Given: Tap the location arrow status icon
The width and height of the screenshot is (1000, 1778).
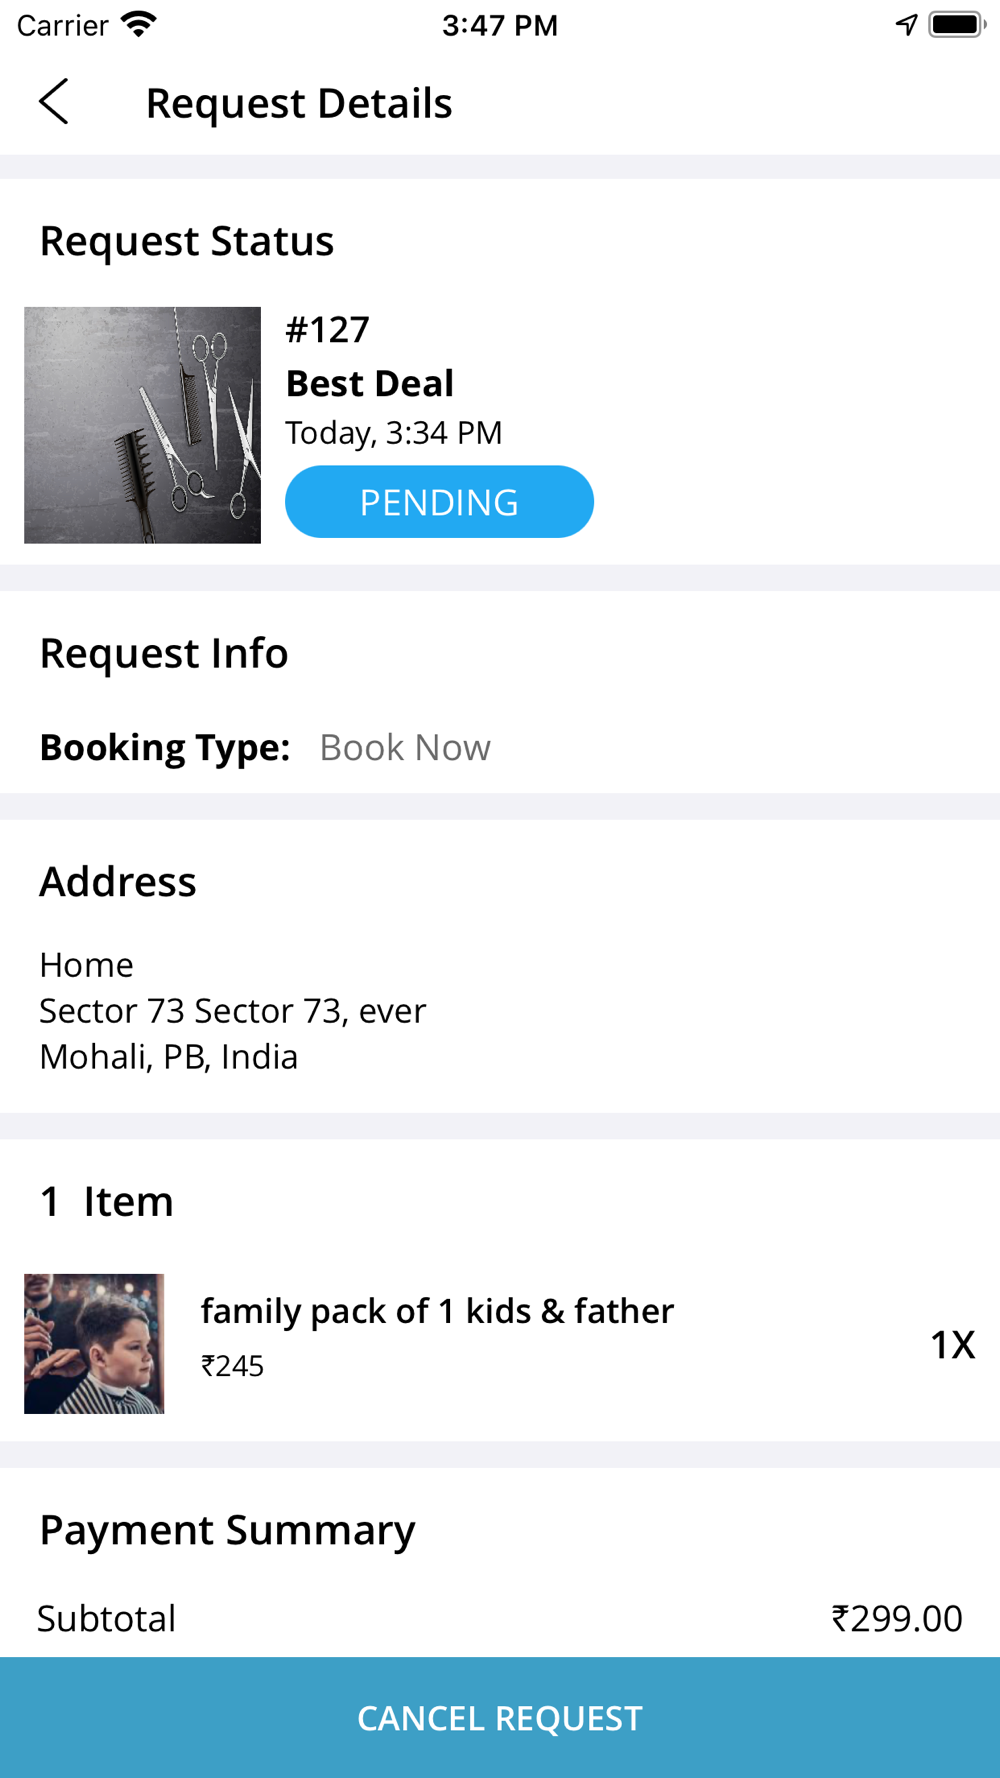Looking at the screenshot, I should pyautogui.click(x=906, y=24).
